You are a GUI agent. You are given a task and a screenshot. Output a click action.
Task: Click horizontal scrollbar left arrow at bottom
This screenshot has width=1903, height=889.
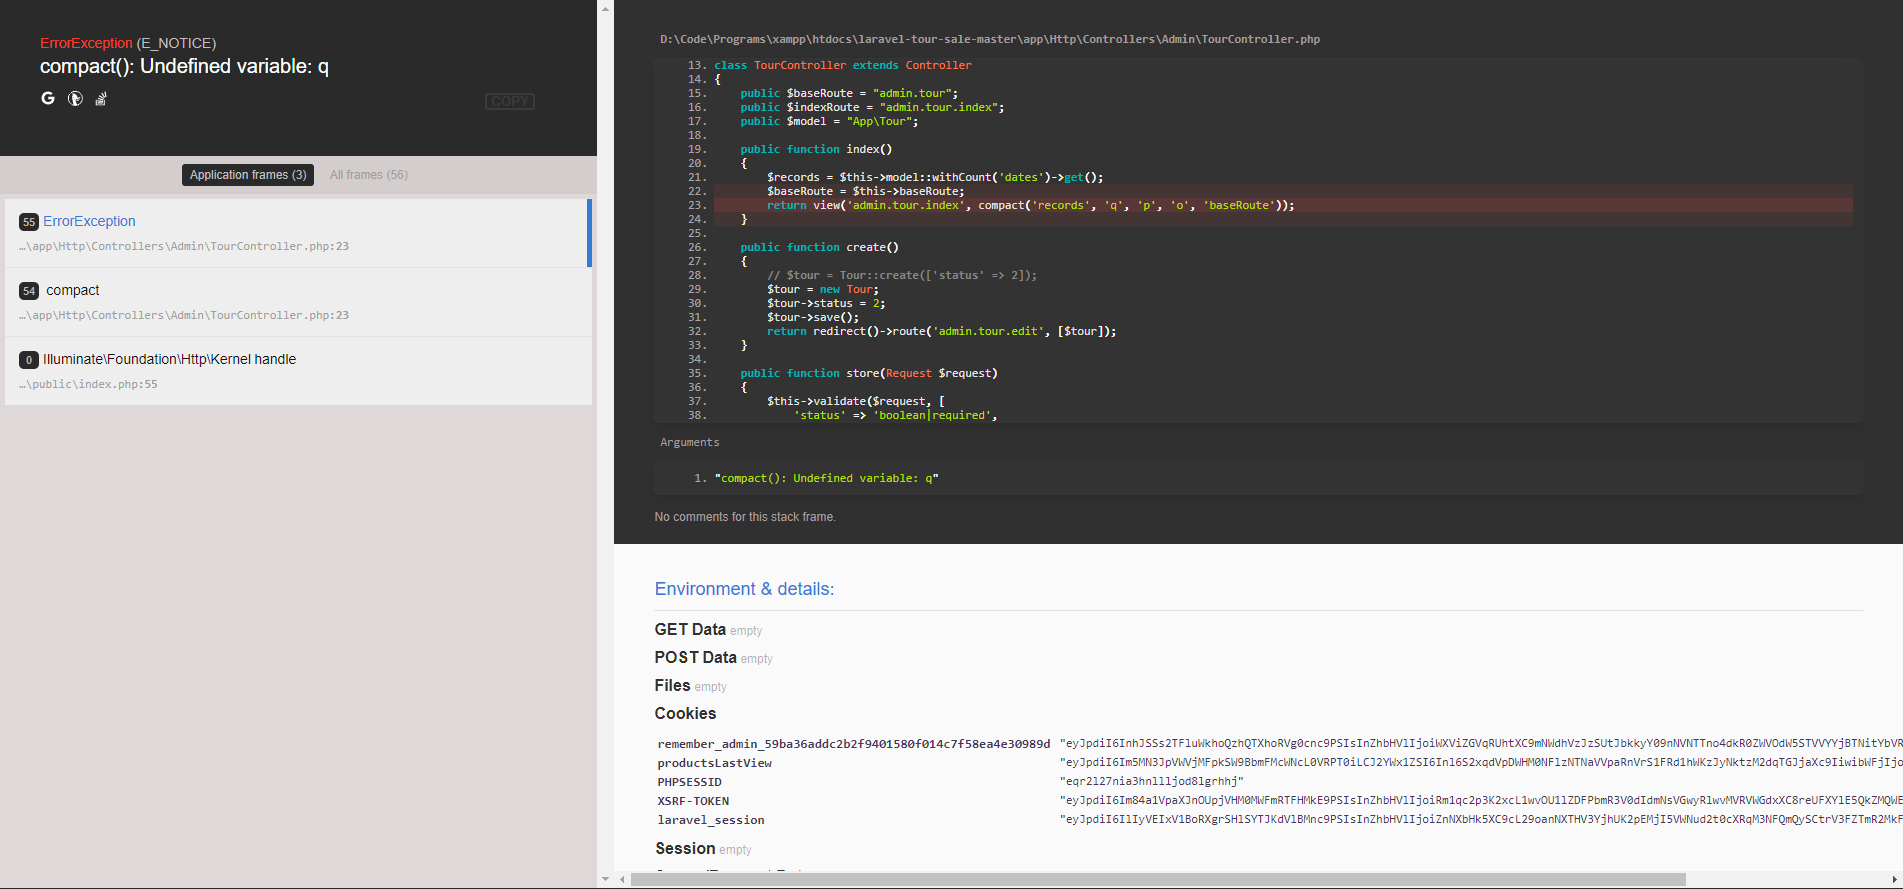click(x=622, y=880)
